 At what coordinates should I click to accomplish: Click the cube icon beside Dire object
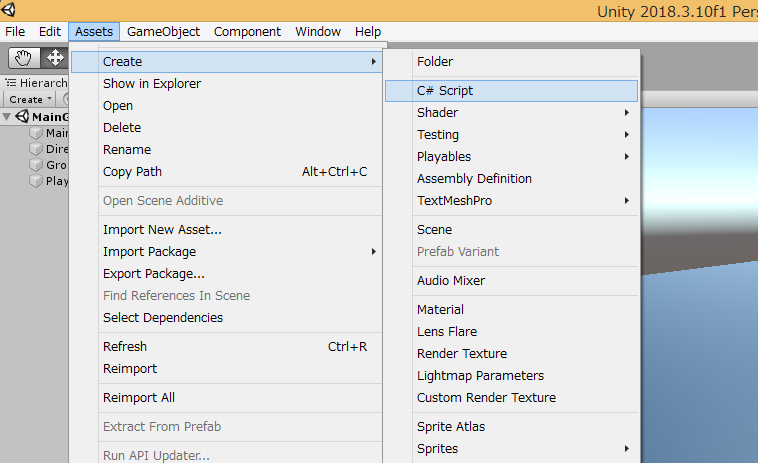36,149
